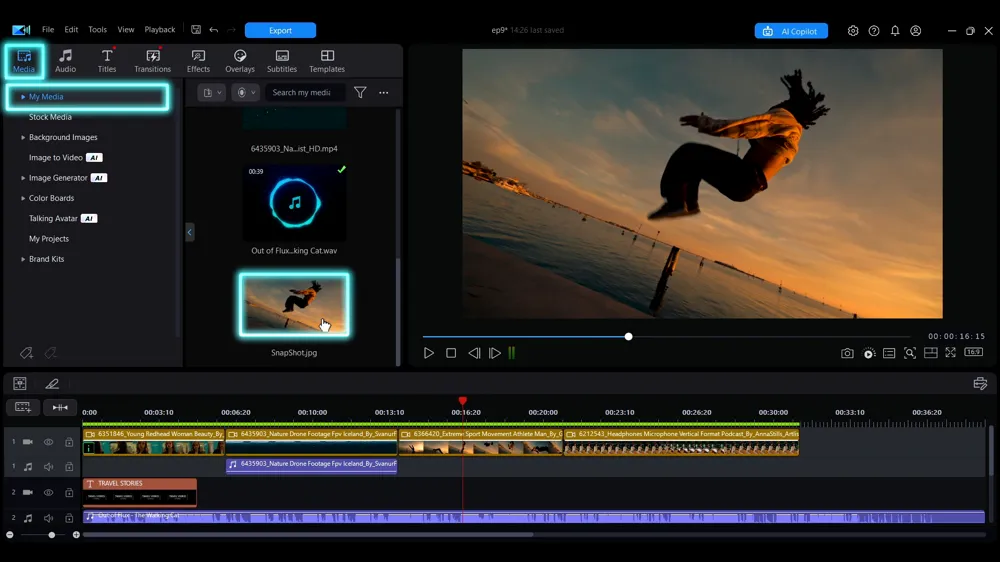Open the user account icon
Viewport: 1000px width, 562px height.
[x=915, y=31]
